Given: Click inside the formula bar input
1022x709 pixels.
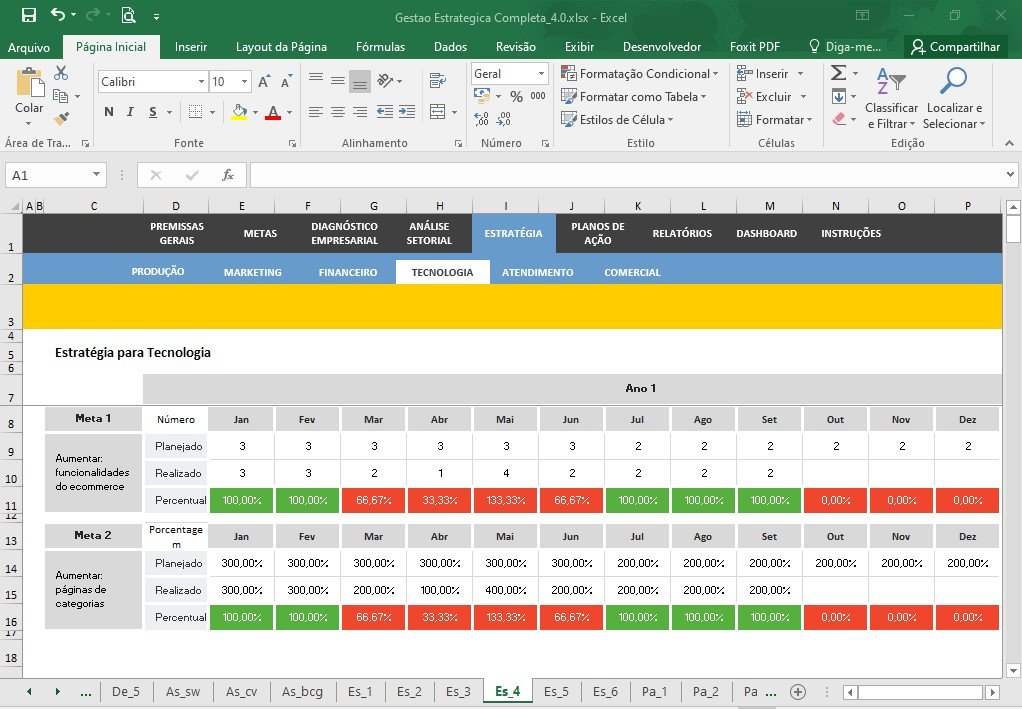Looking at the screenshot, I should click(x=627, y=175).
